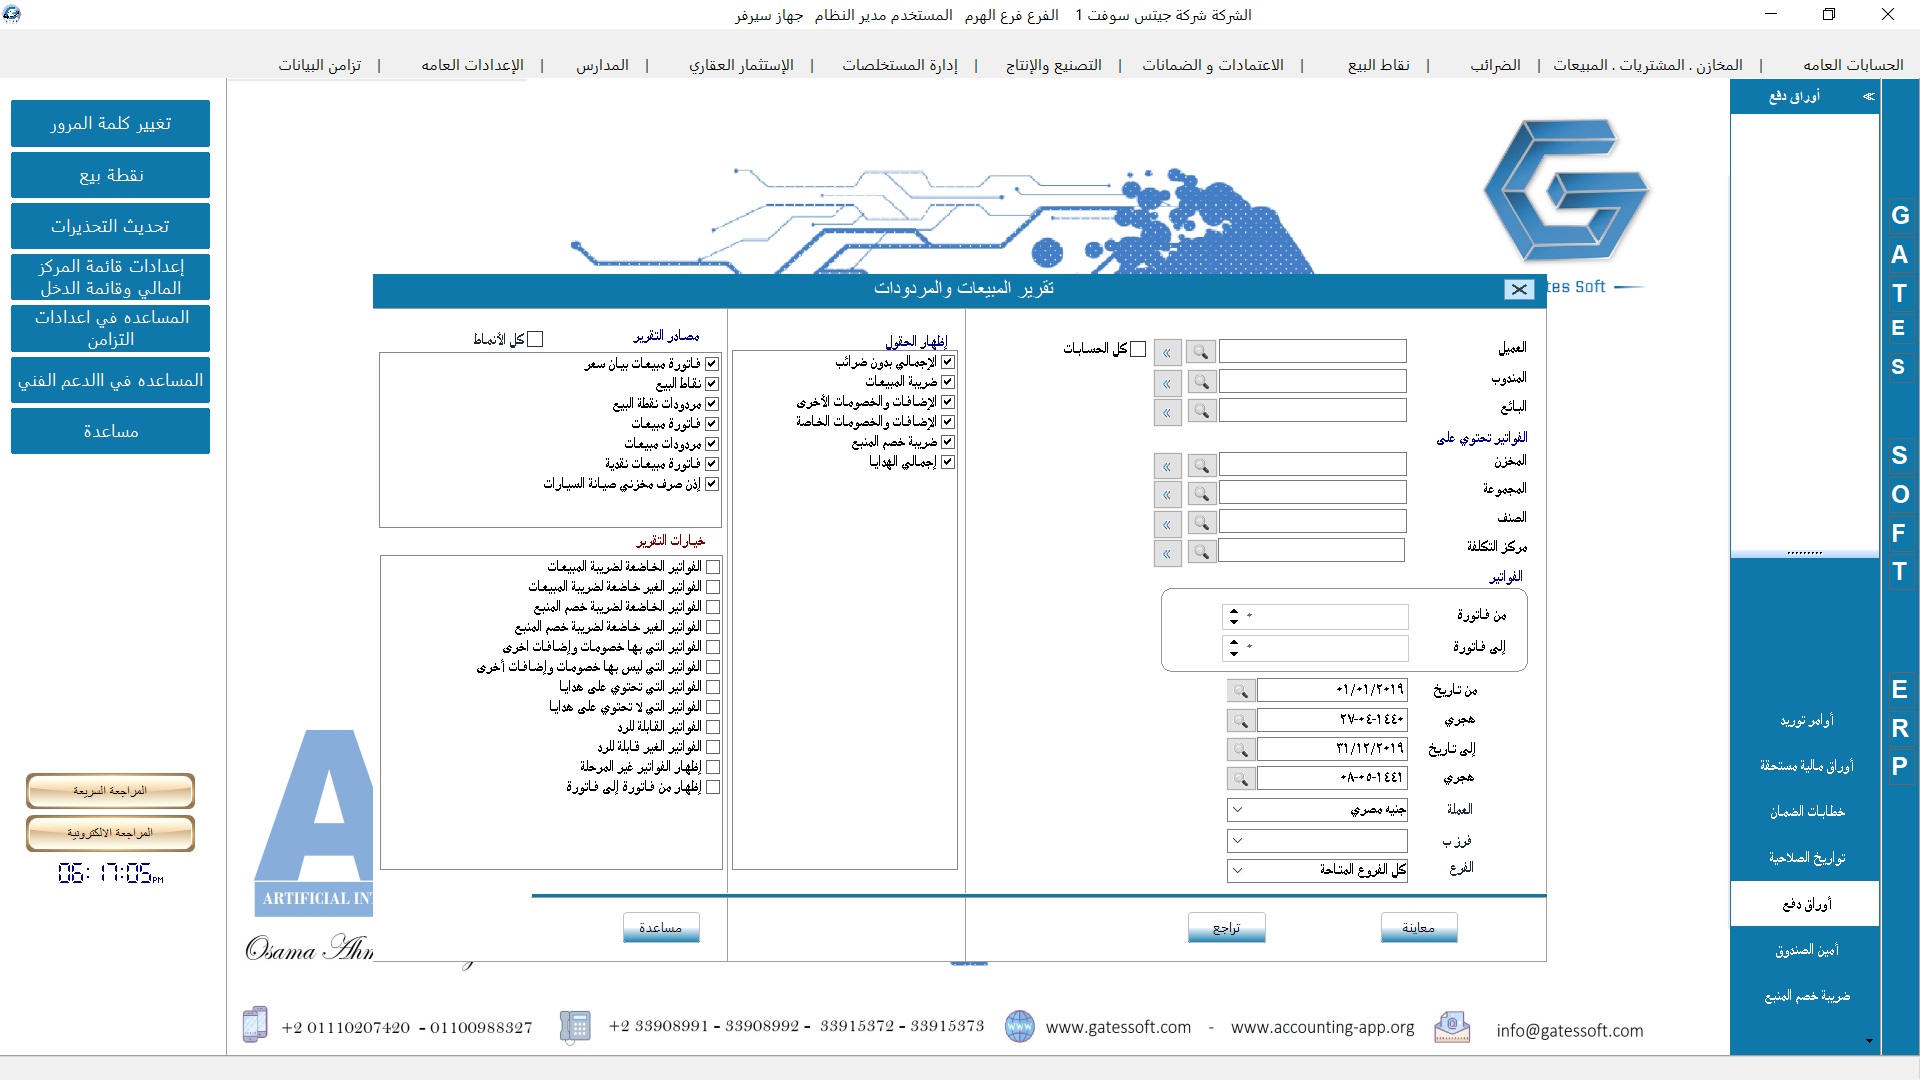Click search icon for مركز التكلفة field
The height and width of the screenshot is (1080, 1920).
click(x=1201, y=552)
